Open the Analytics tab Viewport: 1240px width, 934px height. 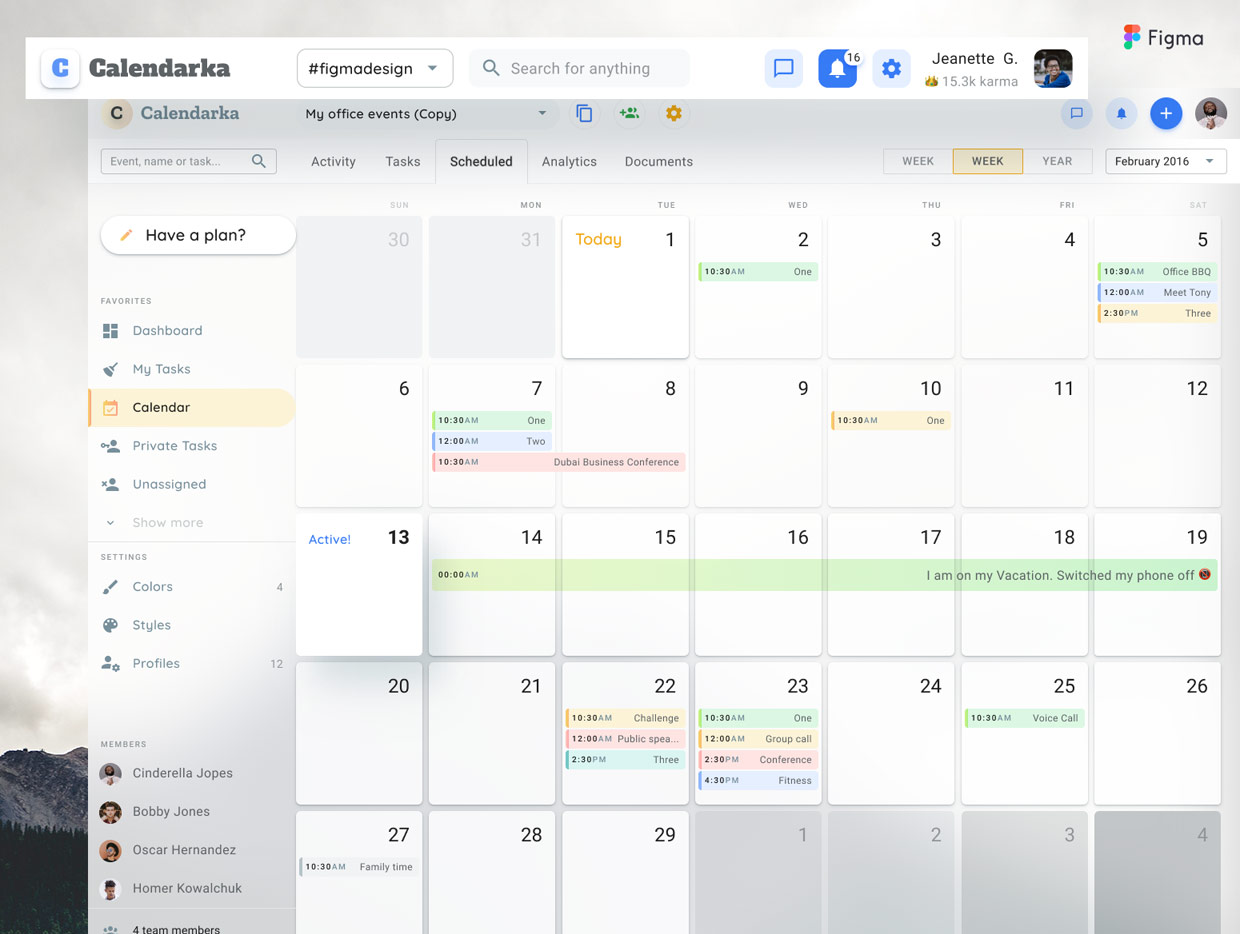[569, 161]
